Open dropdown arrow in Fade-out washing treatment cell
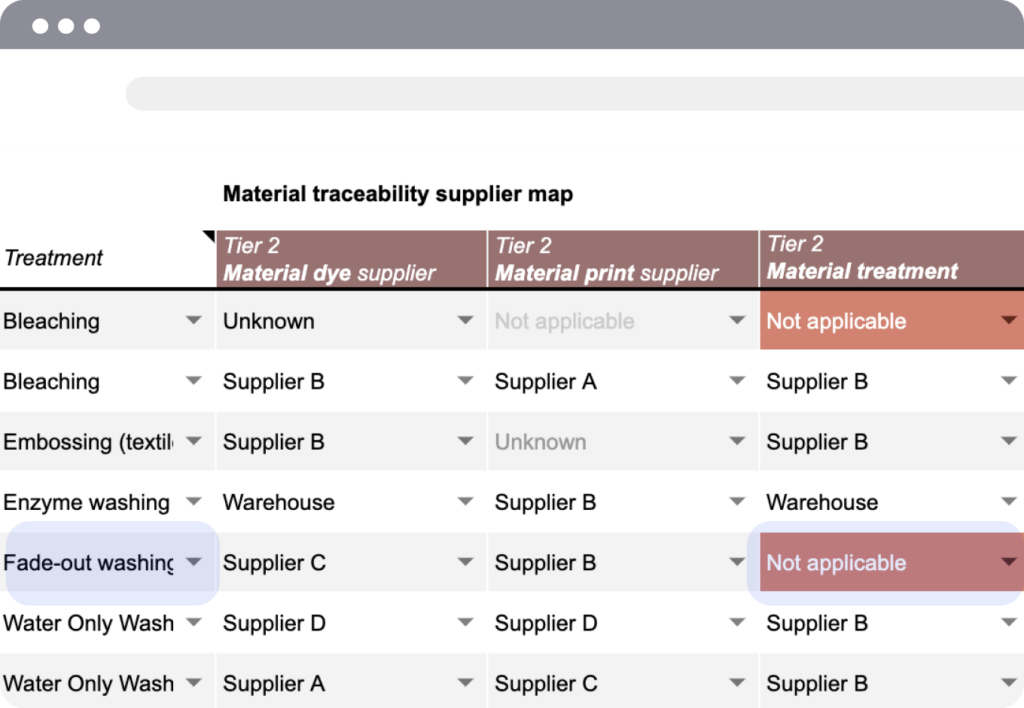This screenshot has width=1024, height=708. pos(194,563)
